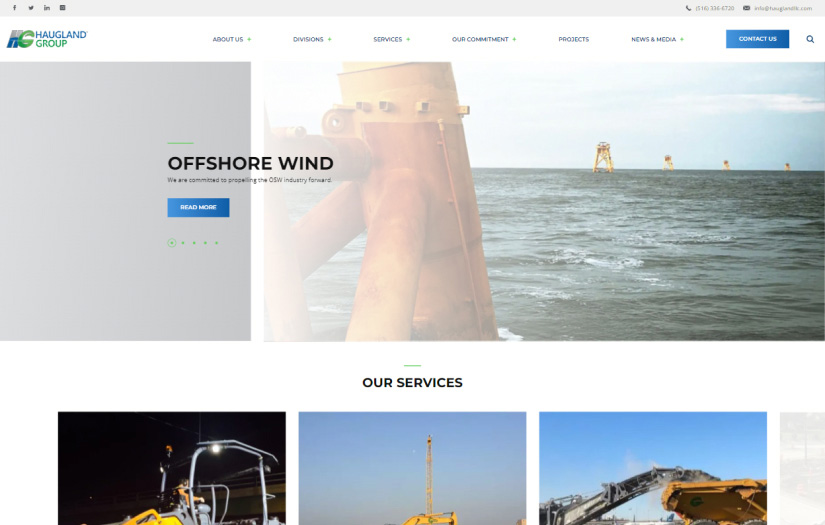Call the (516) 336-6720 phone link
The width and height of the screenshot is (825, 525).
715,8
